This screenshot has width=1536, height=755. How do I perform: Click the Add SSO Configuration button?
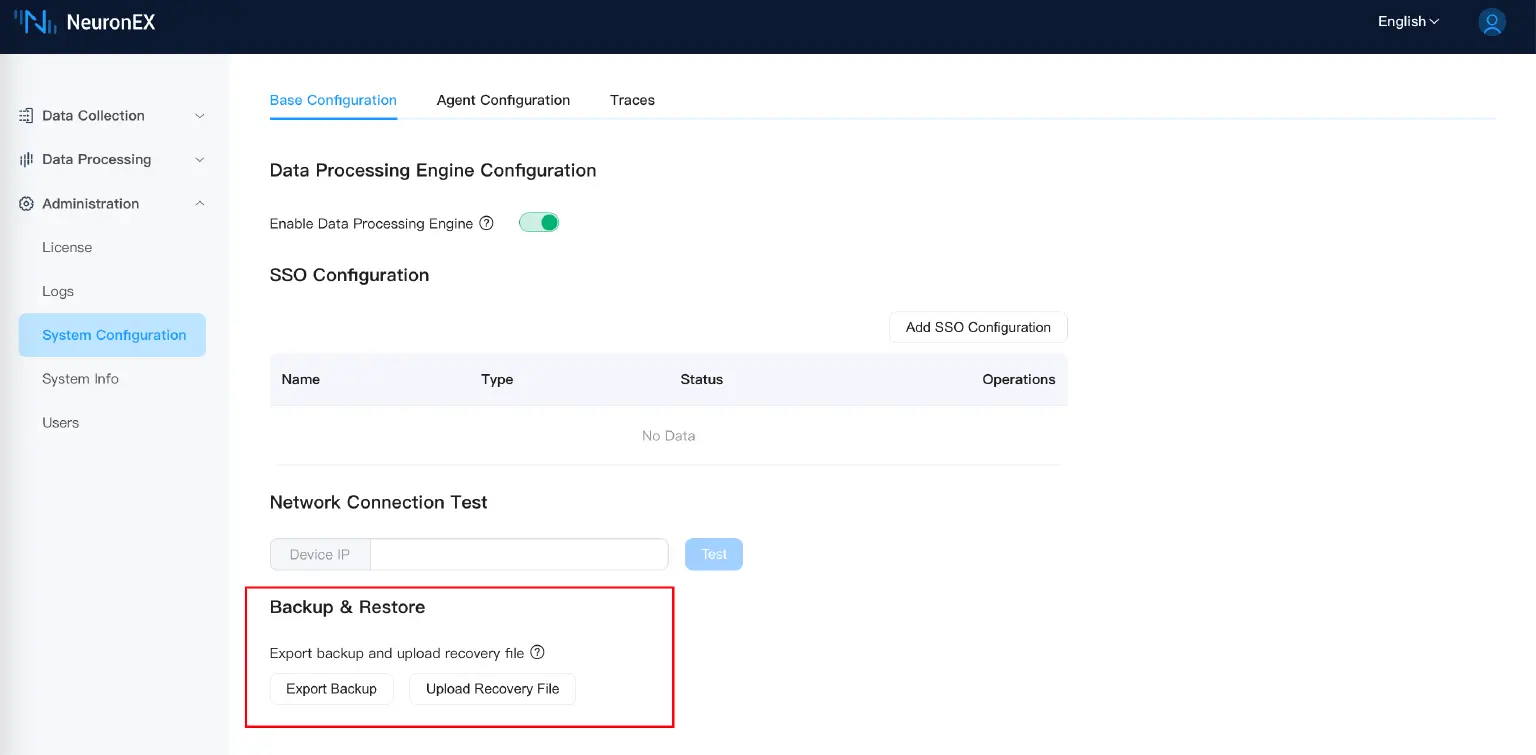click(x=977, y=327)
